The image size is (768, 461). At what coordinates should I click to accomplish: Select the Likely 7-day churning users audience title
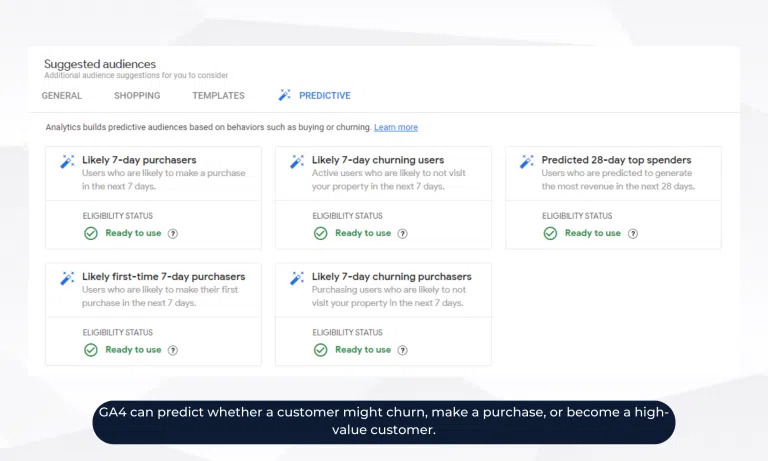(377, 160)
